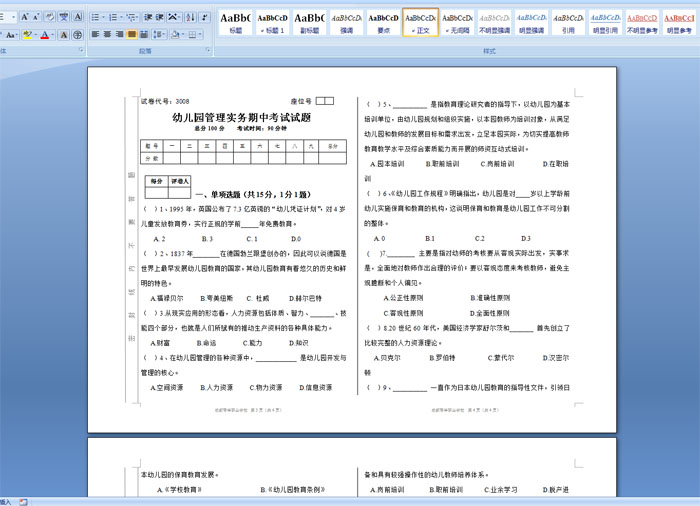Apply the 无间隔 style
The height and width of the screenshot is (506, 700).
pos(458,23)
